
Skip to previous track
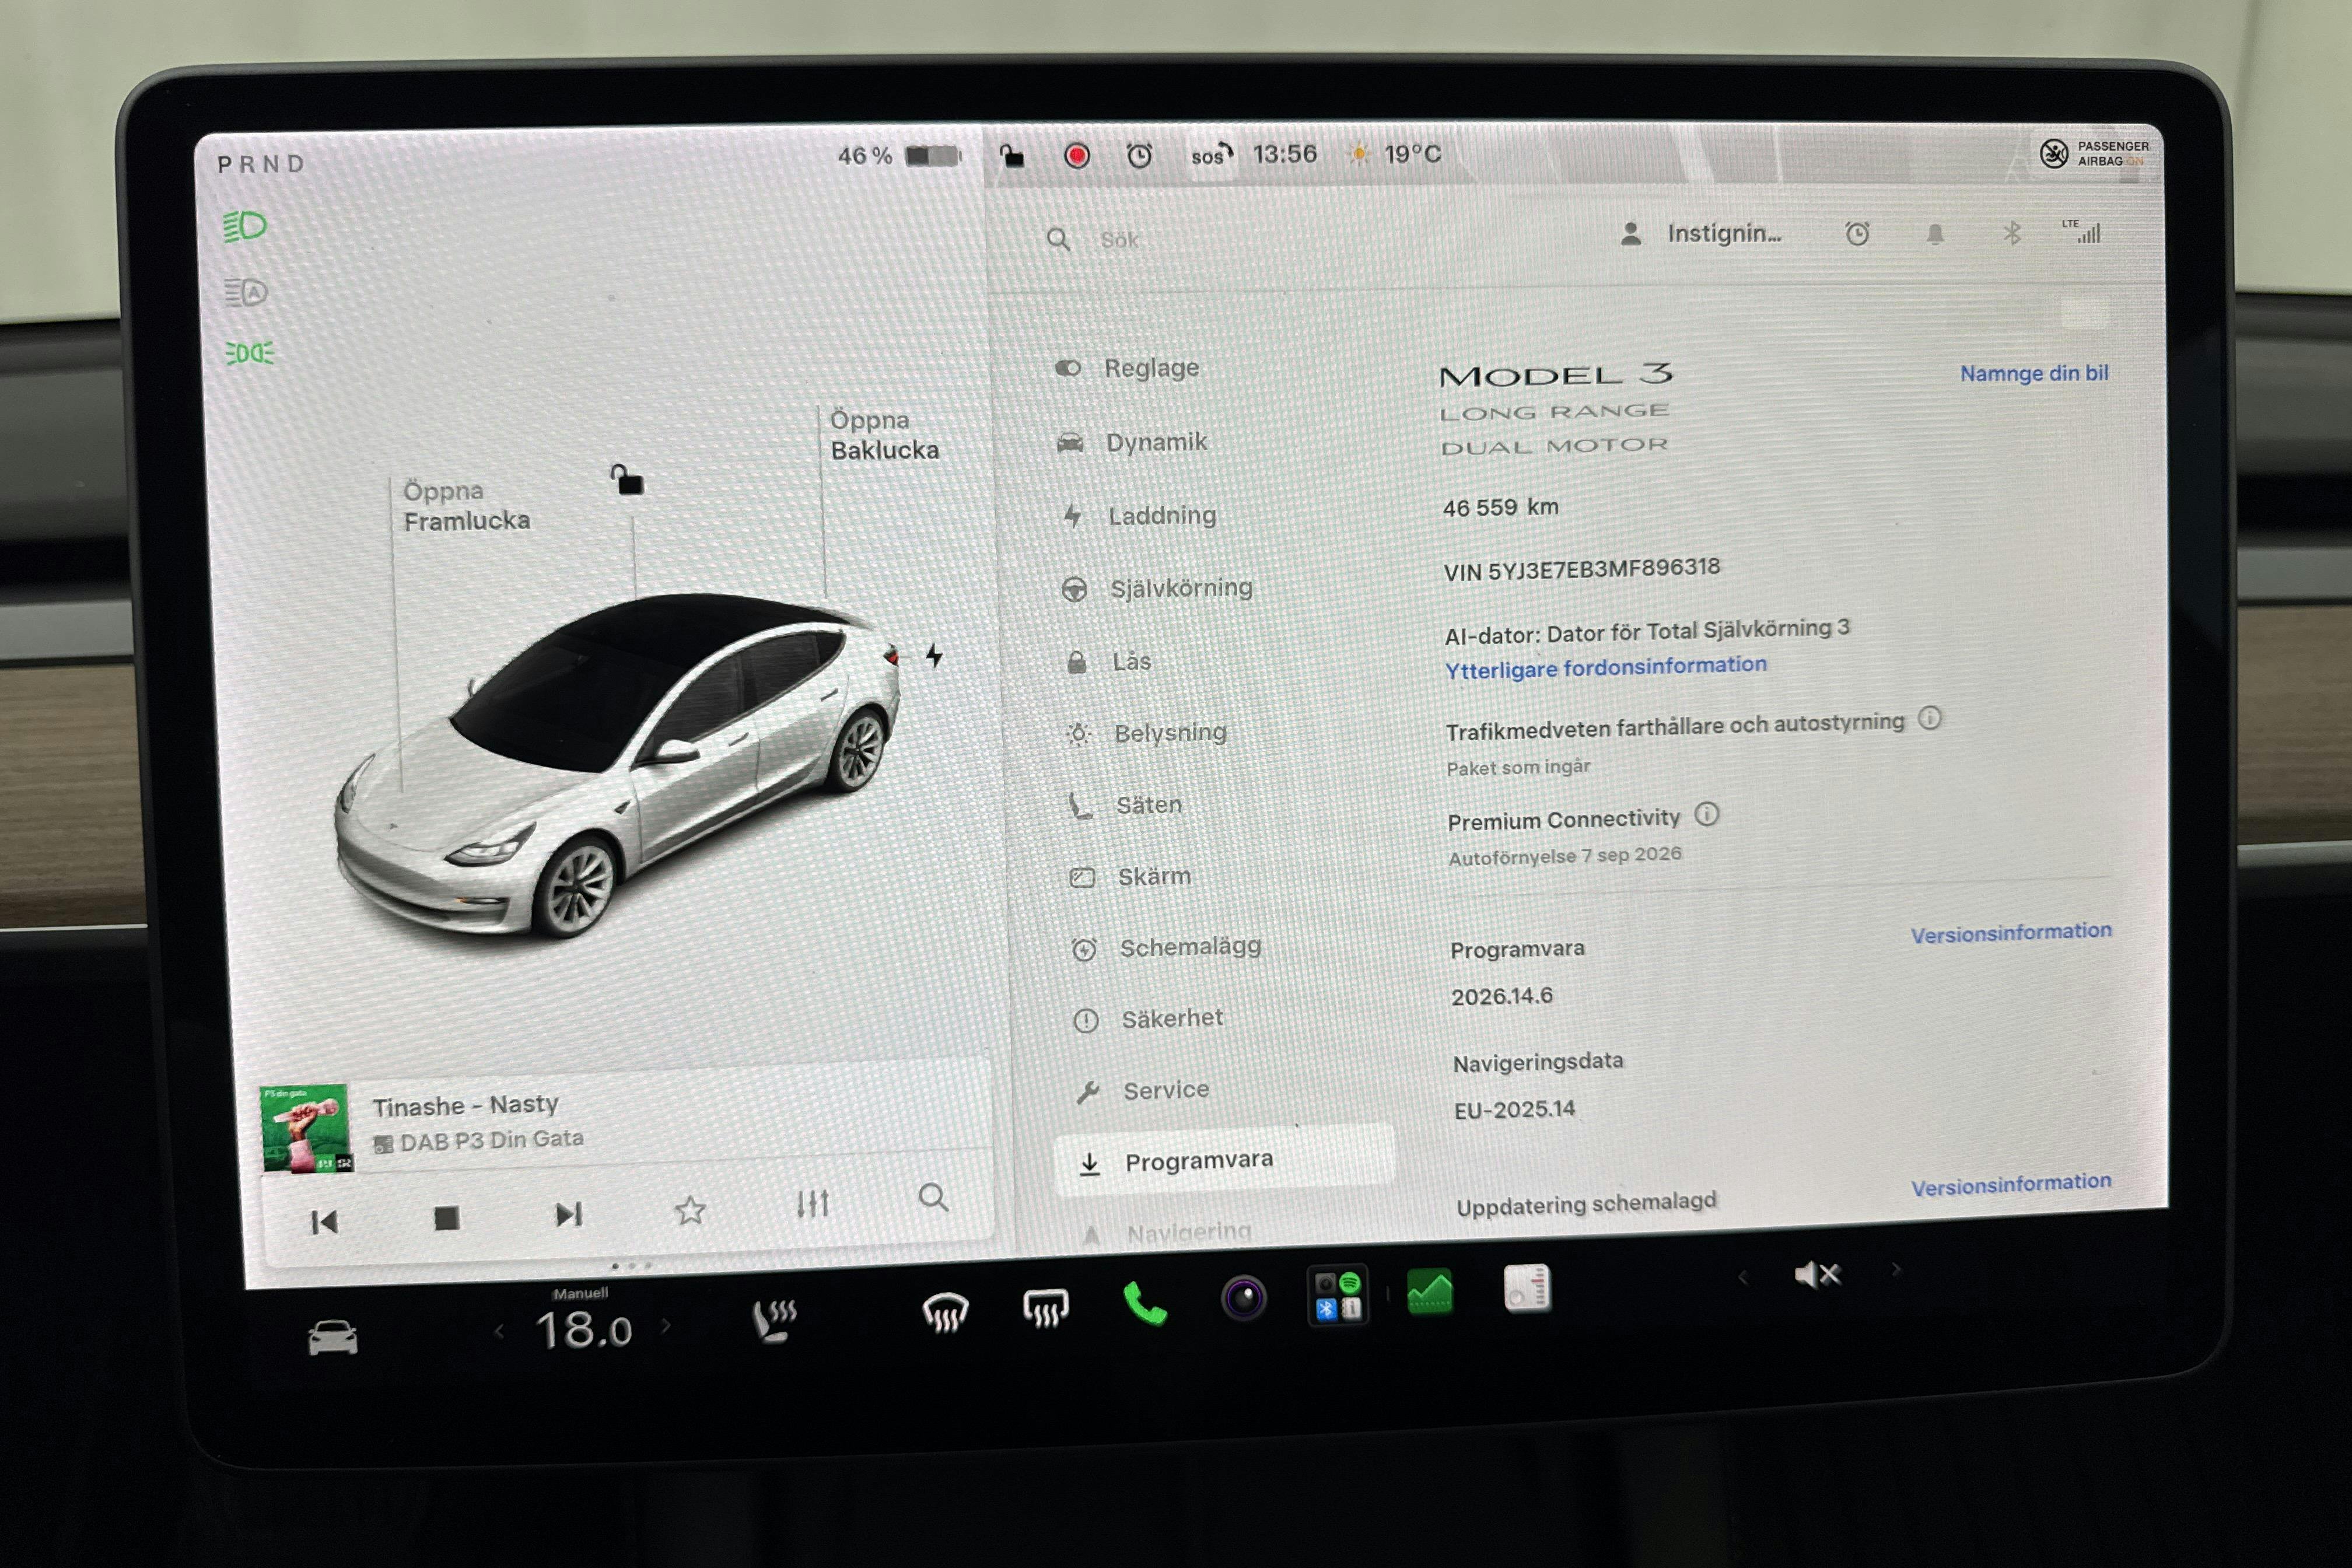[324, 1222]
